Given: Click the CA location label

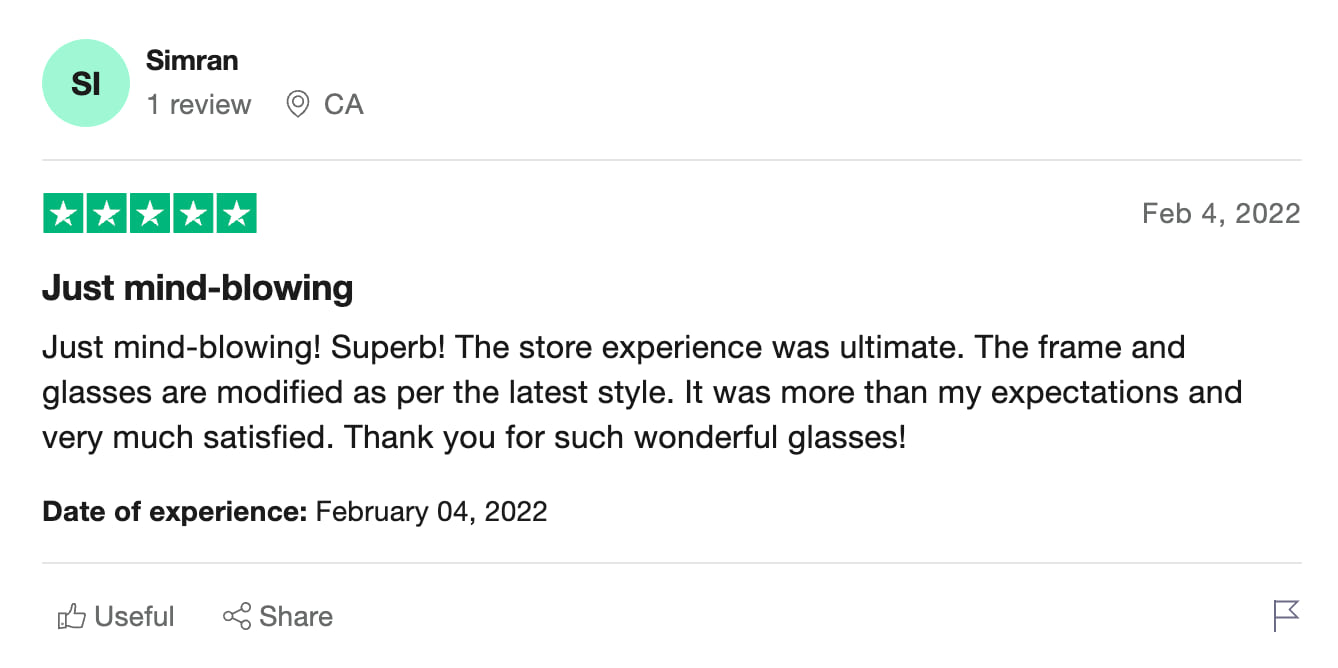Looking at the screenshot, I should pyautogui.click(x=343, y=104).
